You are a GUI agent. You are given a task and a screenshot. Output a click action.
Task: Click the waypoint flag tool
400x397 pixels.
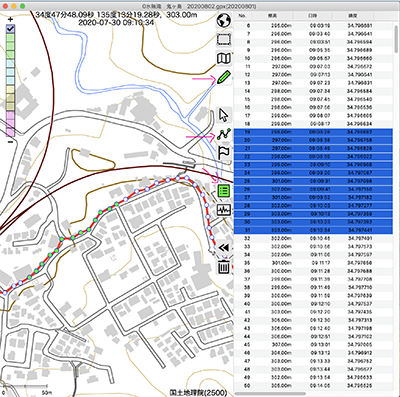224,153
